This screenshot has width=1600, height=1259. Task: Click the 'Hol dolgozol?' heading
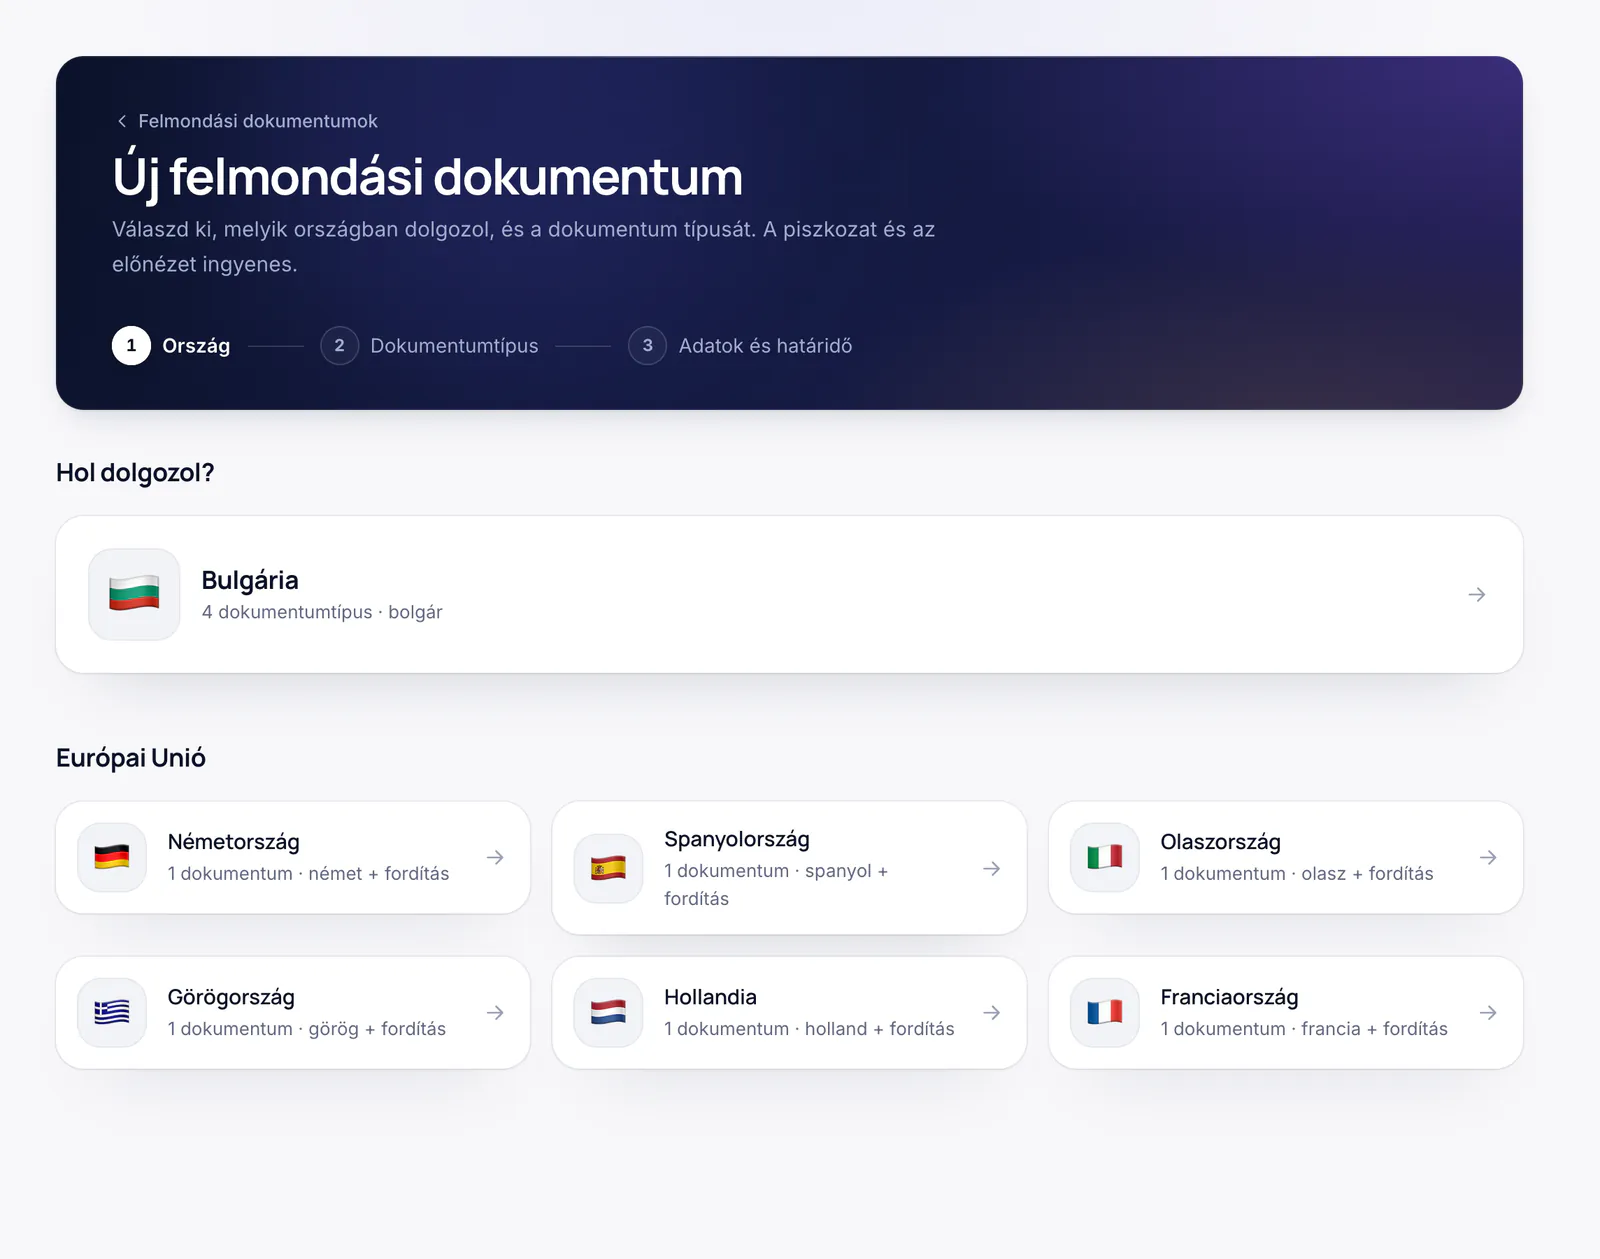coord(135,472)
